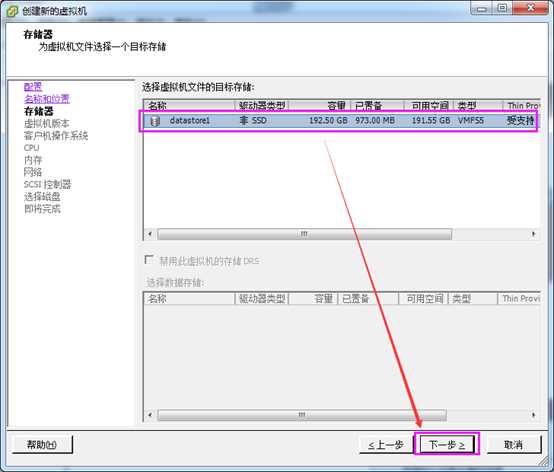This screenshot has width=554, height=472.
Task: Sort upper table by 容量 column
Action: pos(320,105)
